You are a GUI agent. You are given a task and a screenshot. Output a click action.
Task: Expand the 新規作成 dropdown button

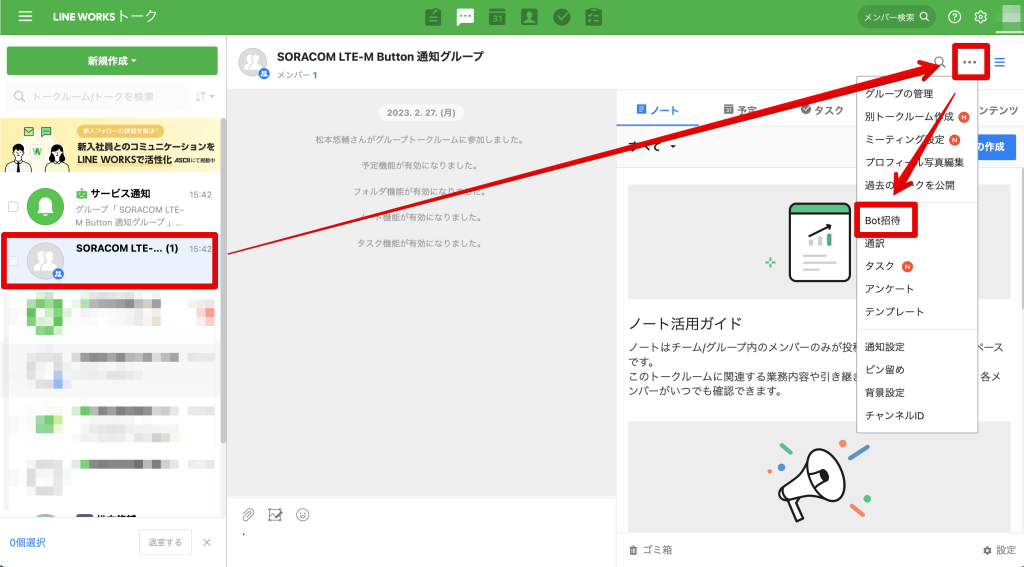[x=112, y=61]
